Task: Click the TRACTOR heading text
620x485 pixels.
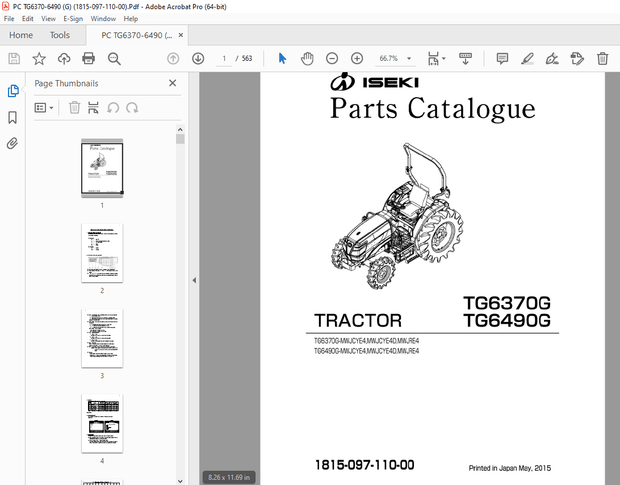Action: pos(358,321)
